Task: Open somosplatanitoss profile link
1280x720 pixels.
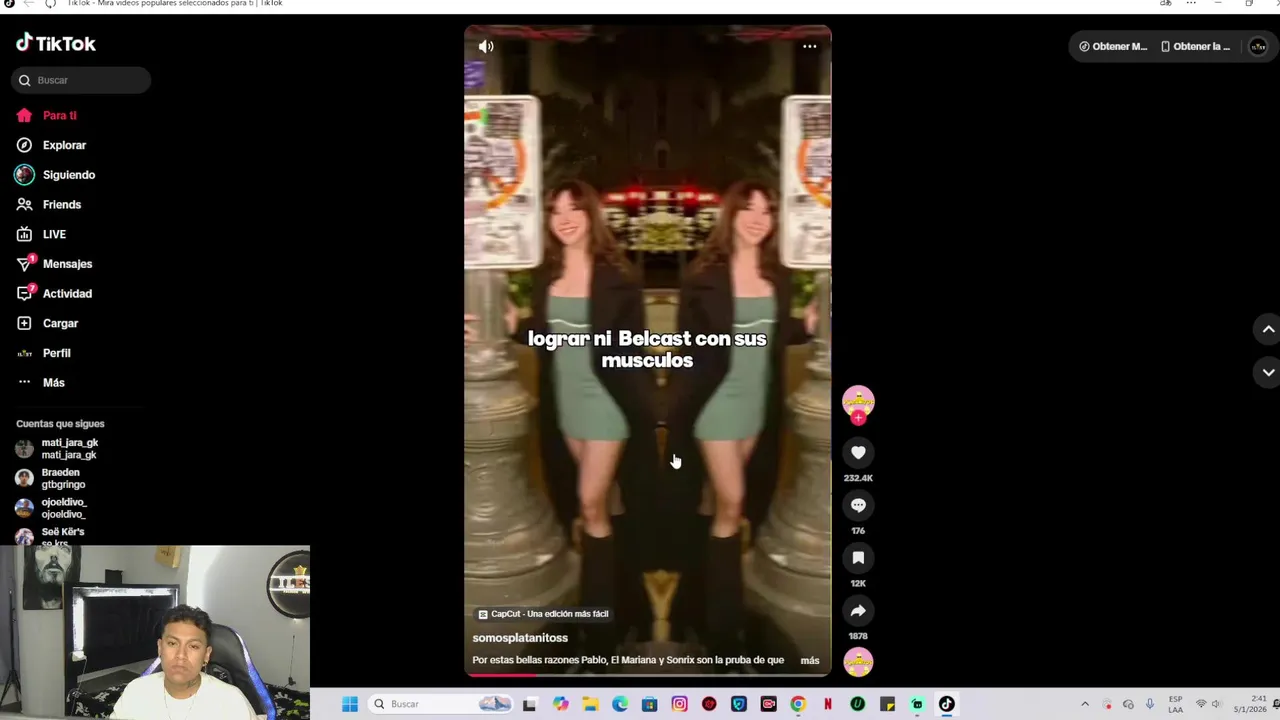Action: pos(520,638)
